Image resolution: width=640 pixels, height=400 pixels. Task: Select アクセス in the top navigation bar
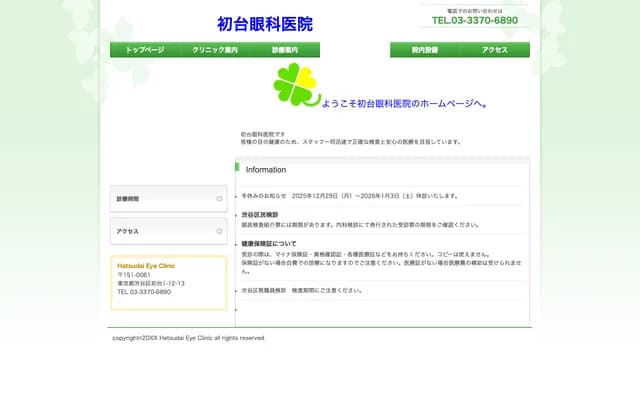495,50
